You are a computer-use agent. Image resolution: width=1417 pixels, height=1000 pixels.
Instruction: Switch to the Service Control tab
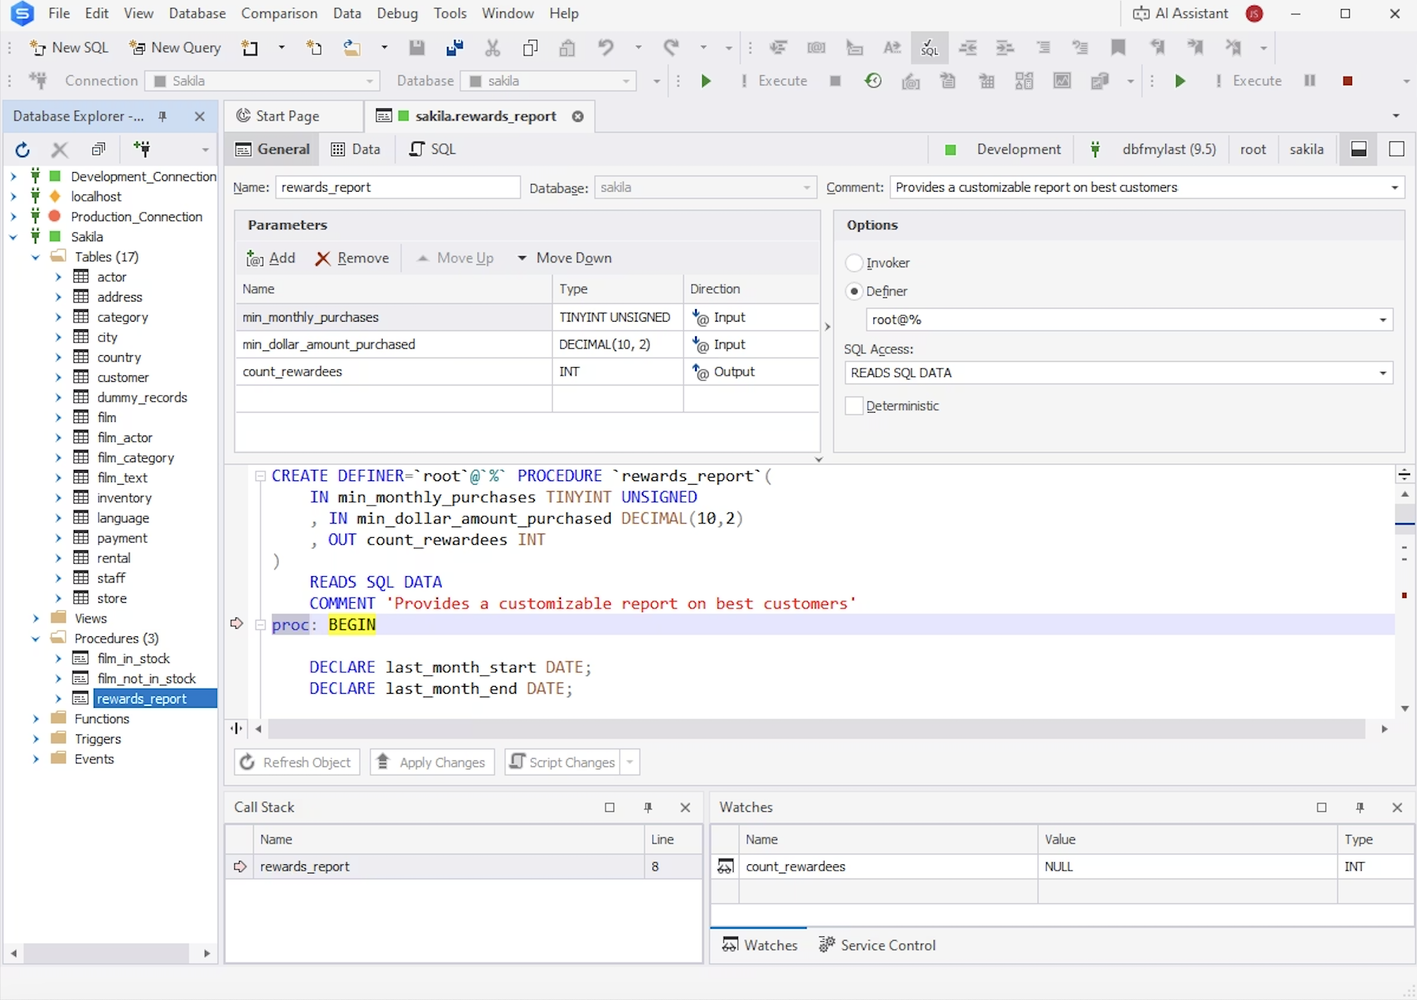(877, 945)
